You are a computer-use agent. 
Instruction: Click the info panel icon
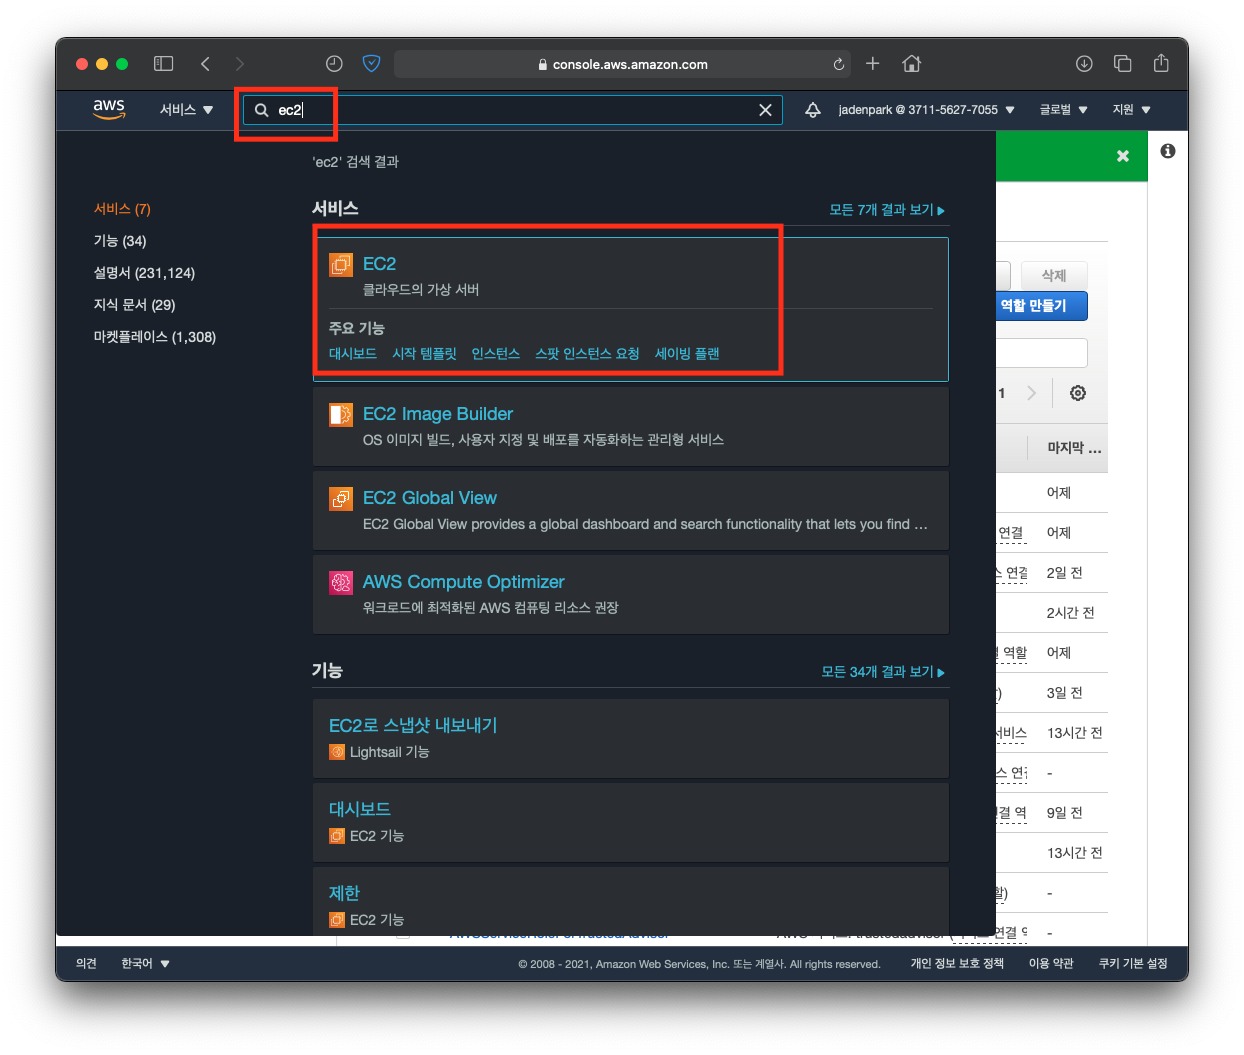tap(1168, 151)
